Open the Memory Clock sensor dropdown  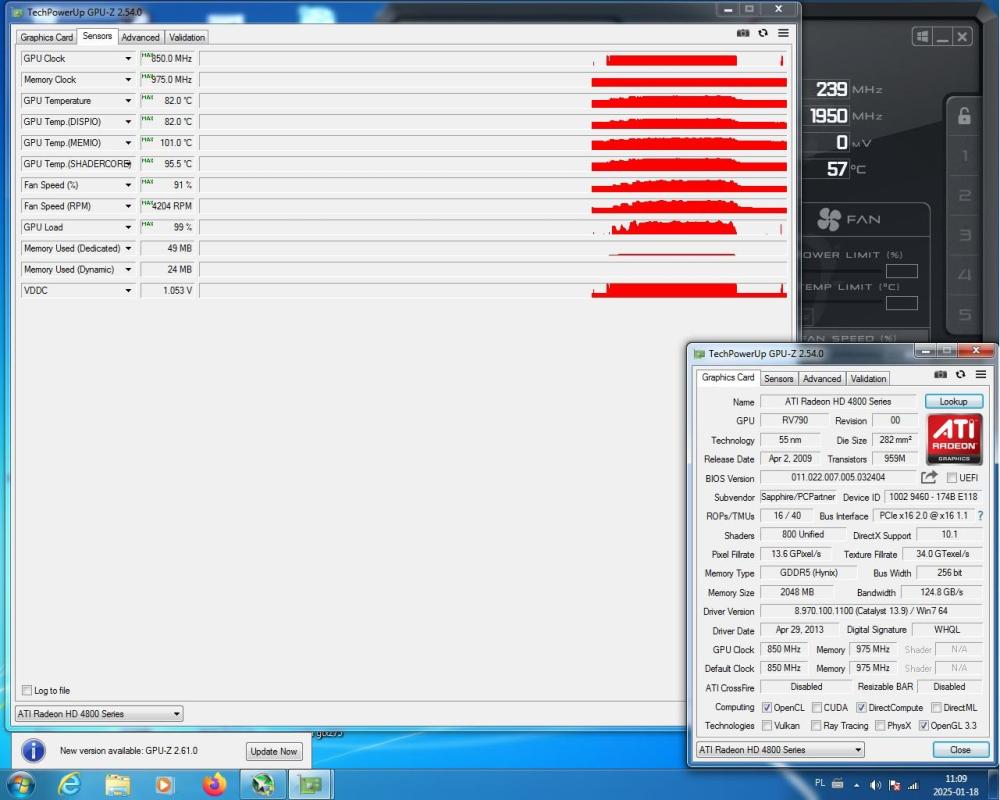(x=128, y=80)
